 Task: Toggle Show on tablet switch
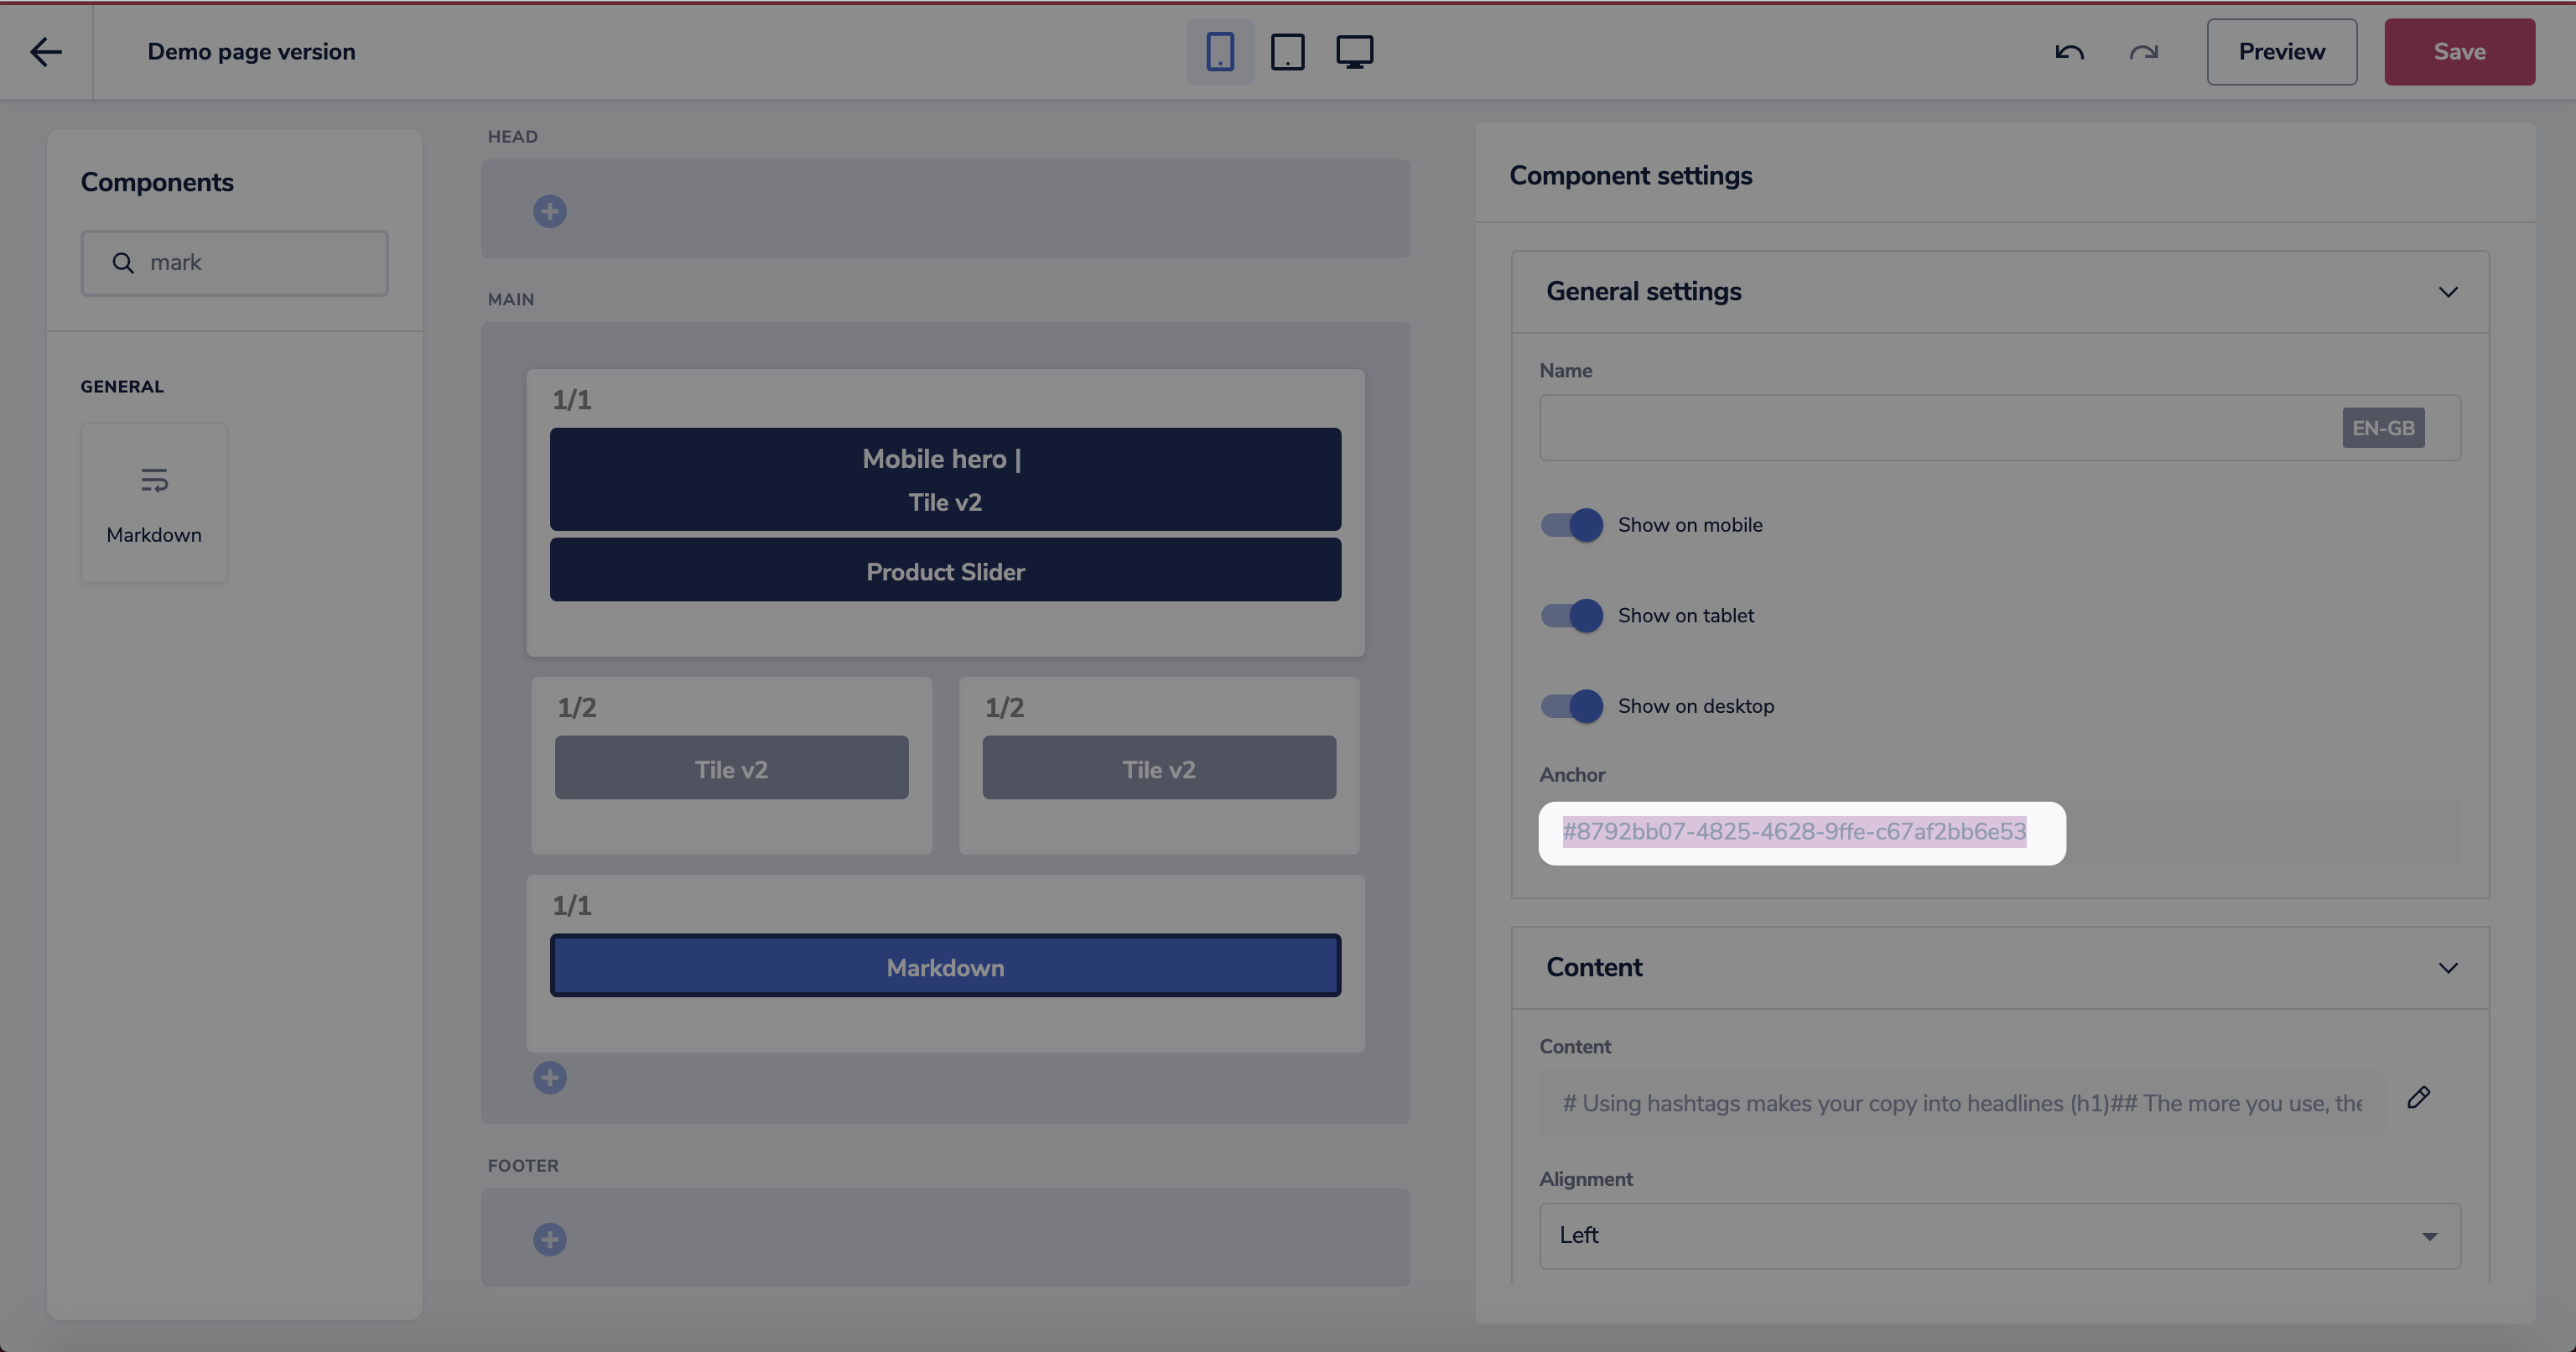[1571, 615]
